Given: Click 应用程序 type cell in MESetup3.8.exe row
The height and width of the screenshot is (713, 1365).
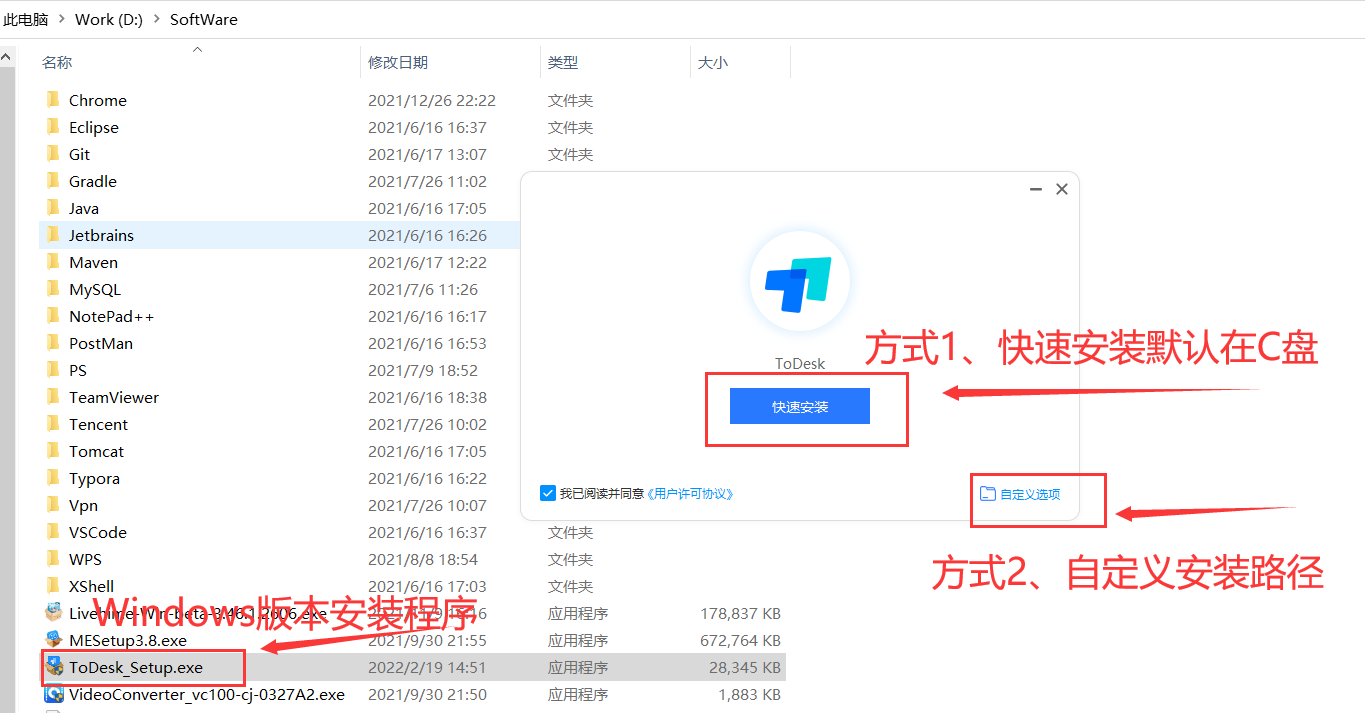Looking at the screenshot, I should click(578, 640).
